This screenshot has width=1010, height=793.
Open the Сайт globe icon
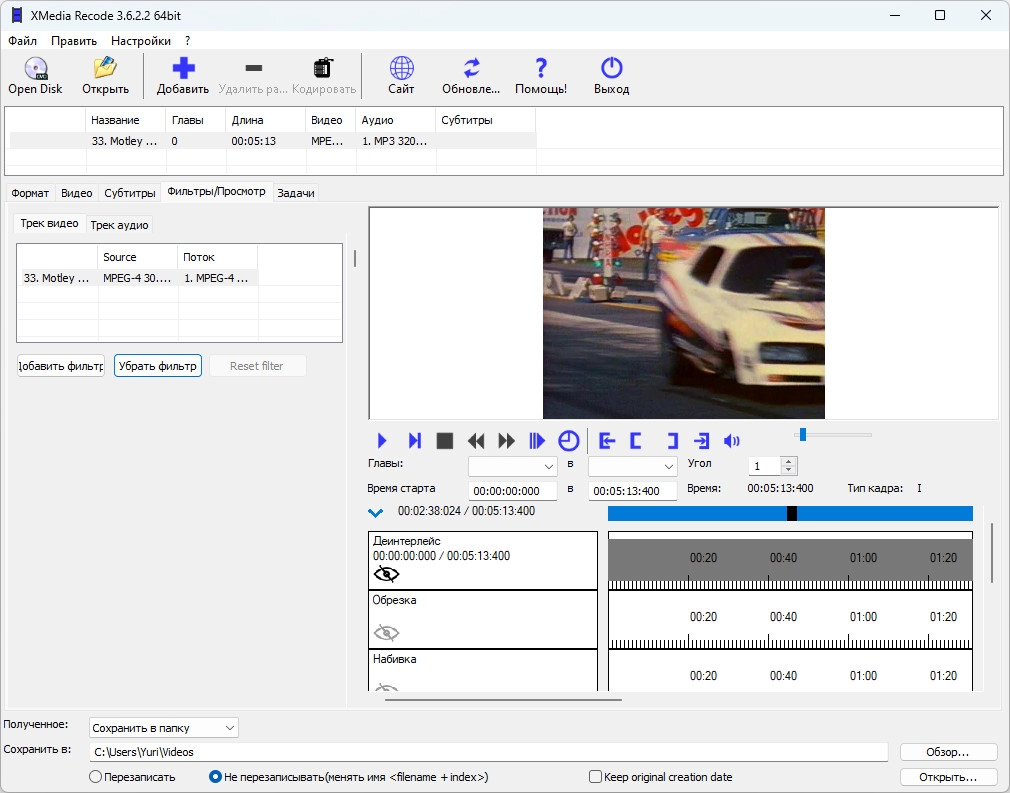click(401, 69)
